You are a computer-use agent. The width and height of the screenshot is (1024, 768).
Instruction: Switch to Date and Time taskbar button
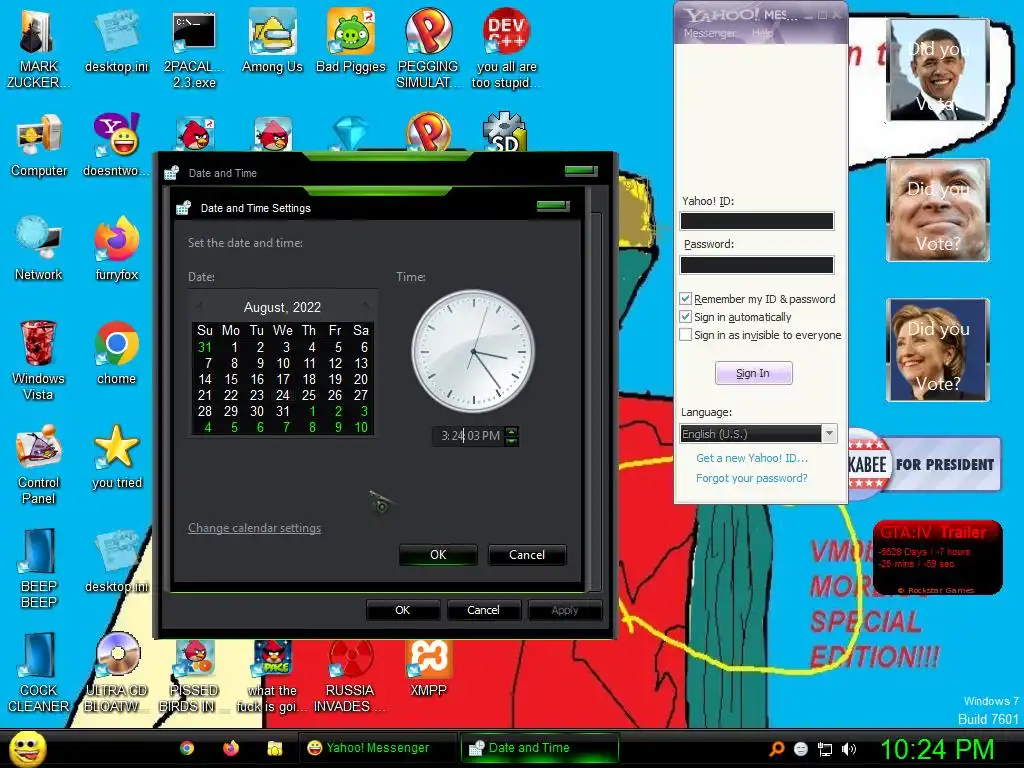click(x=539, y=748)
